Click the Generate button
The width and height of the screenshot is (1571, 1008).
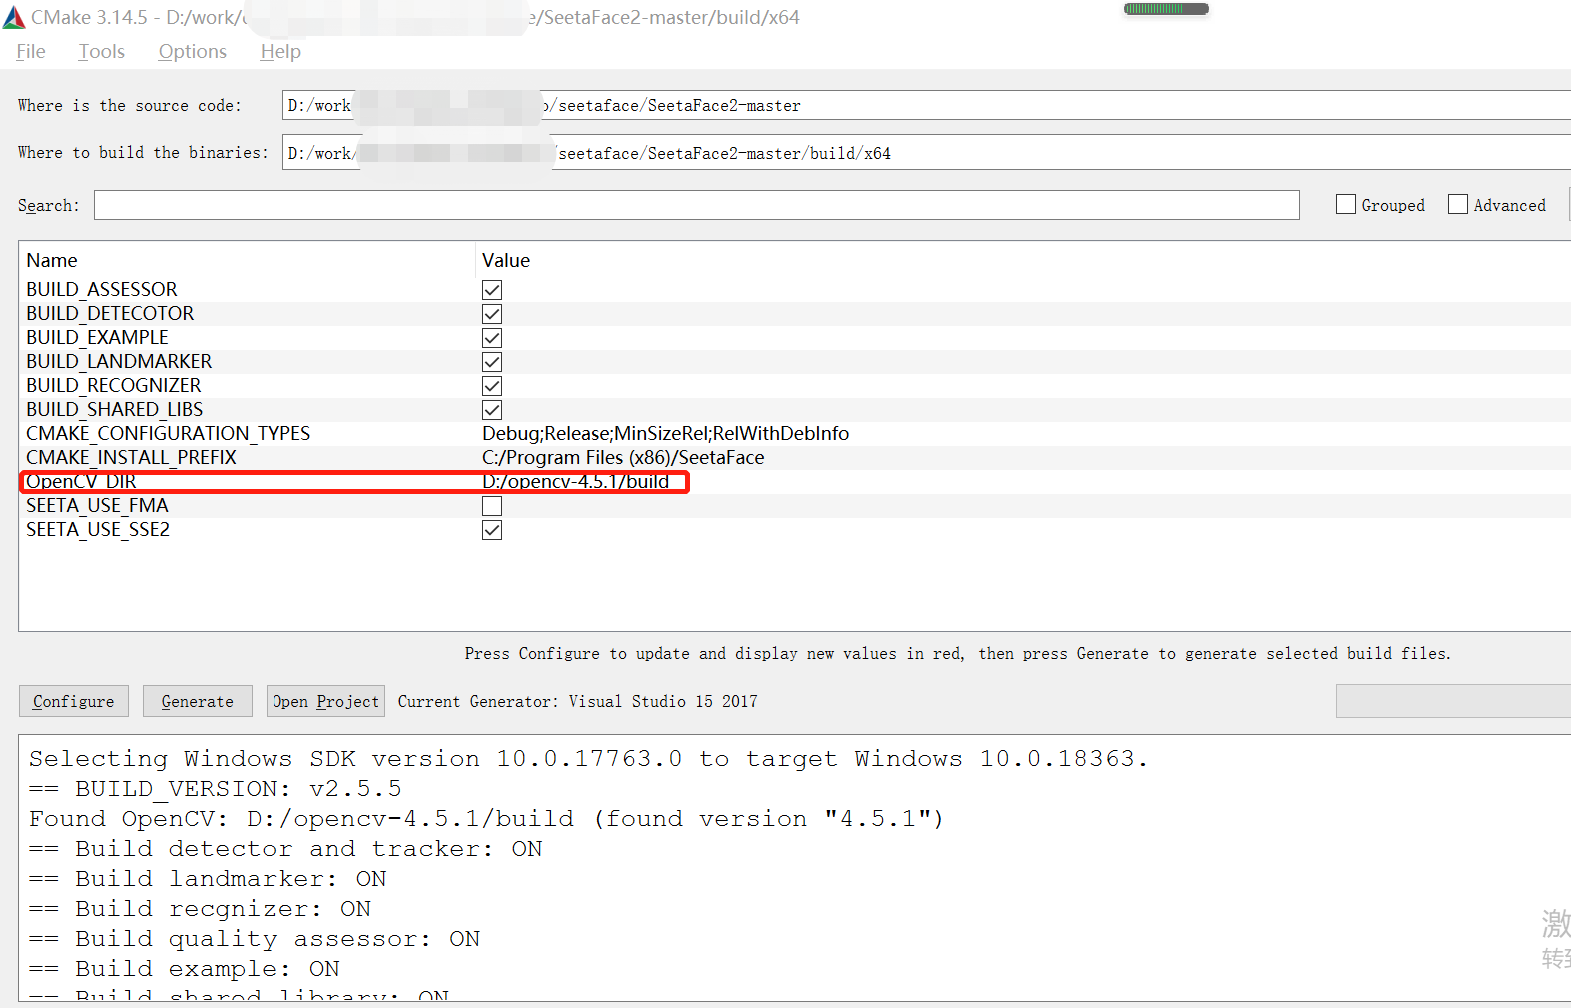pyautogui.click(x=197, y=701)
